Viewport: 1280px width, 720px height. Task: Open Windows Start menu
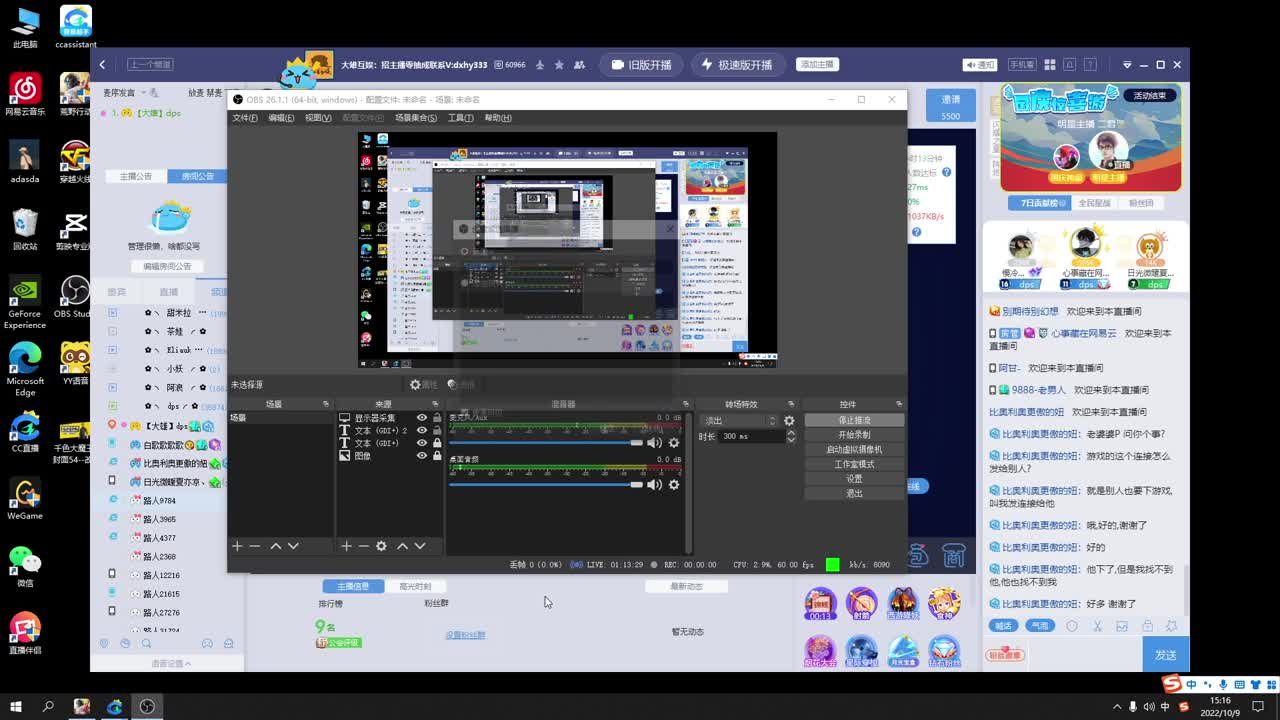coord(15,706)
